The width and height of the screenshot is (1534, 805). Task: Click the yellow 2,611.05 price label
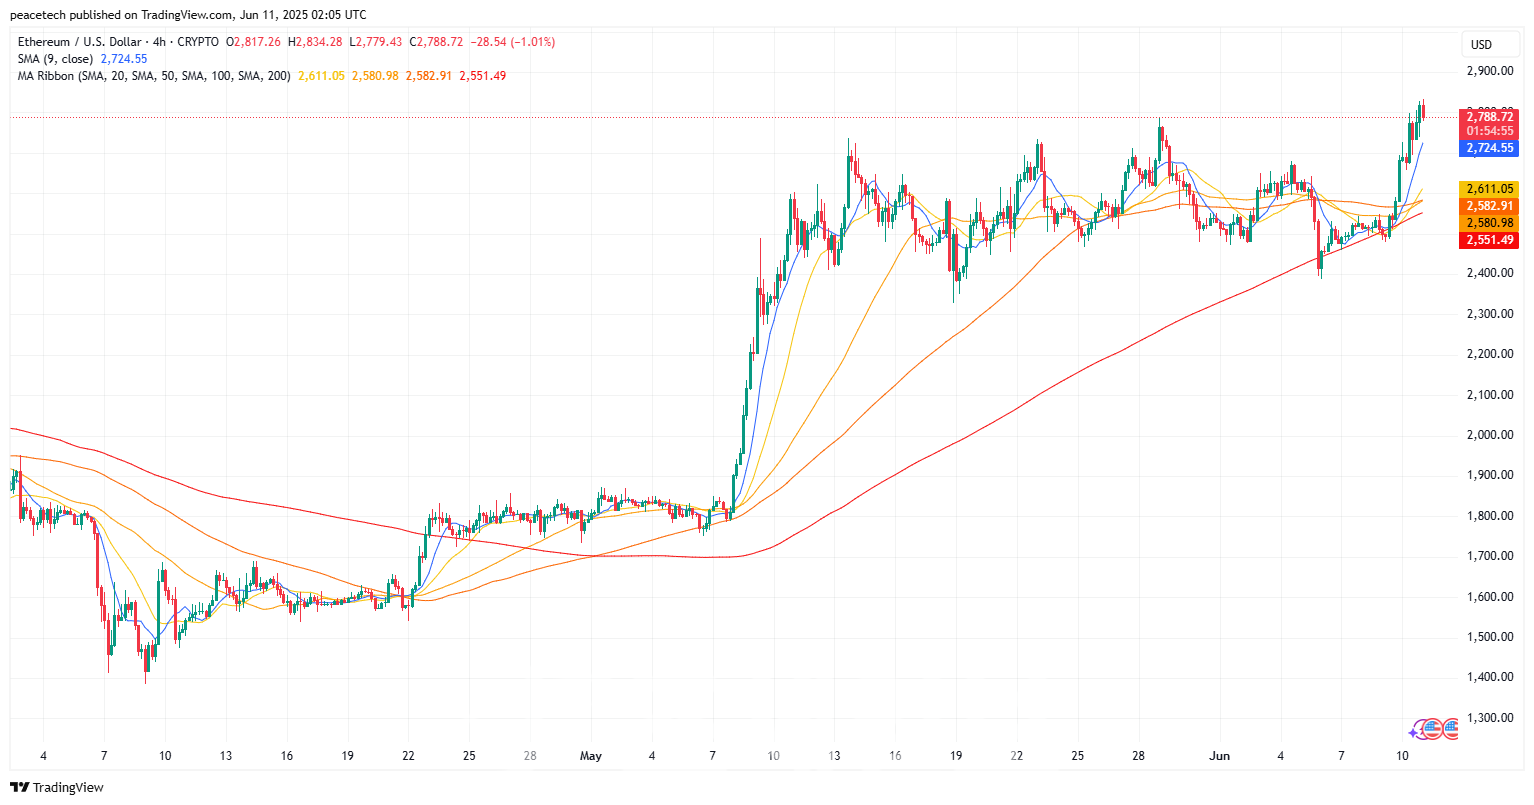[x=1489, y=189]
